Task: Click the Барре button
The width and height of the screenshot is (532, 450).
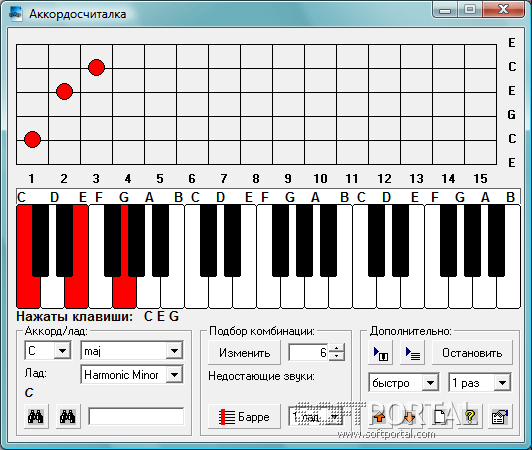Action: pos(244,416)
